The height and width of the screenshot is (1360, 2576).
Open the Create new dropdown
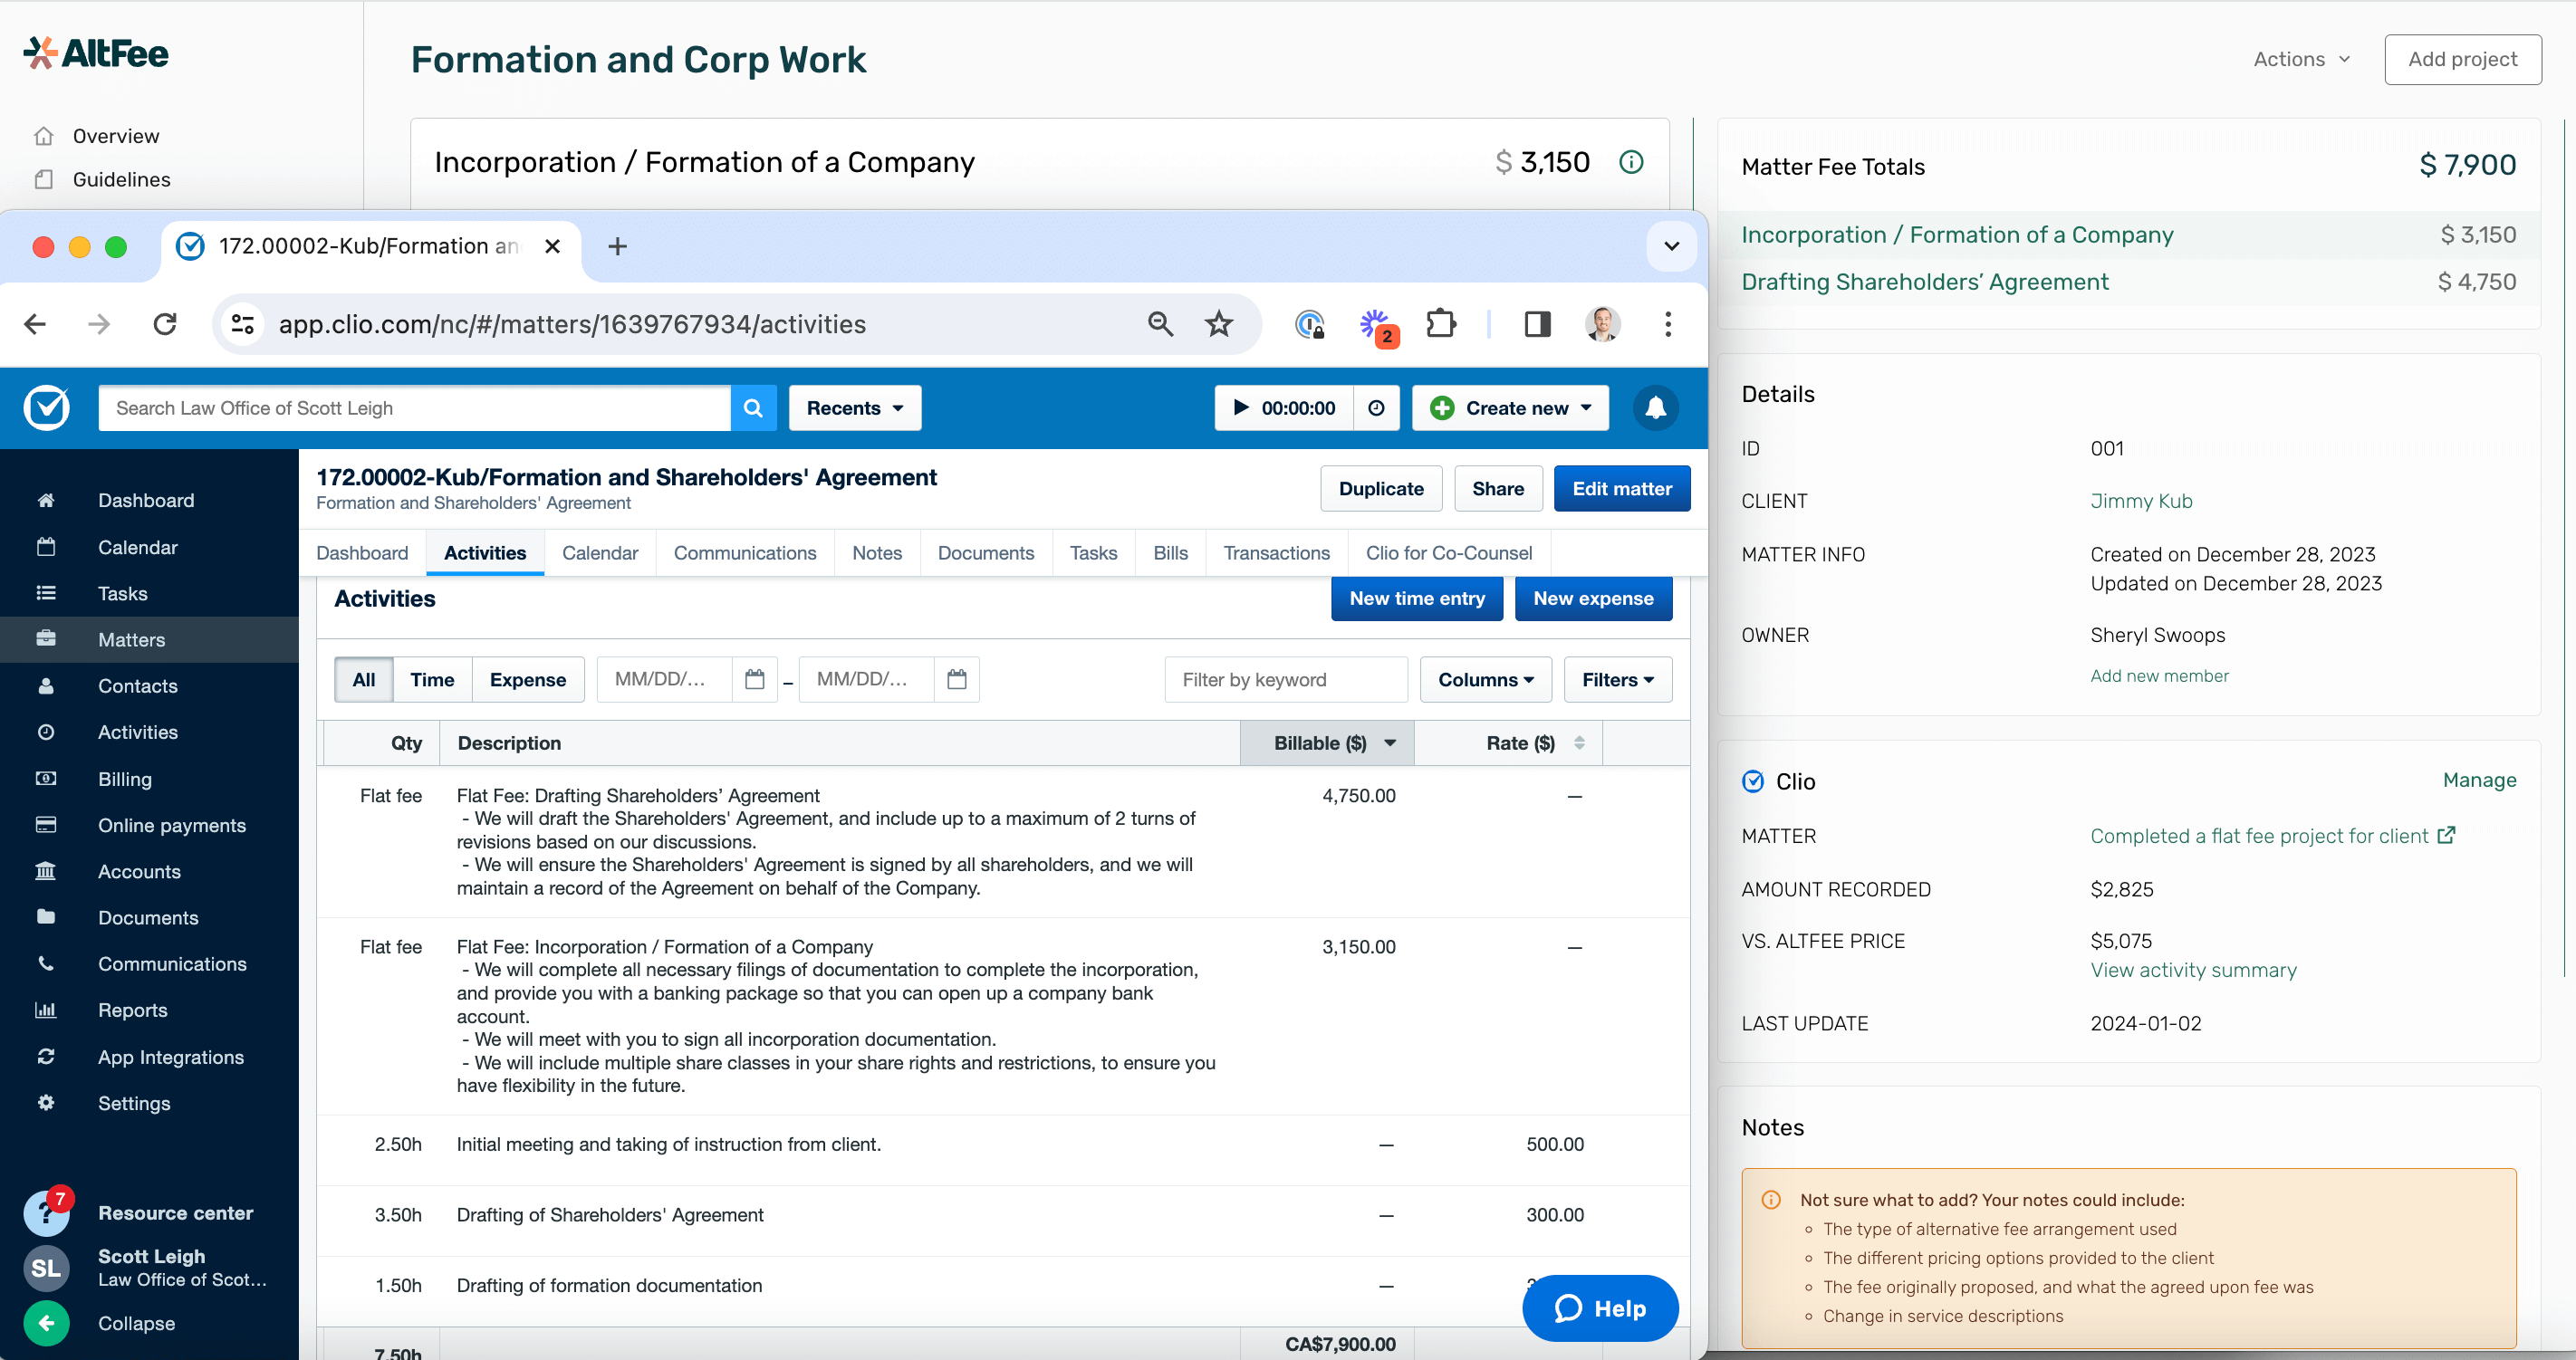click(1510, 408)
